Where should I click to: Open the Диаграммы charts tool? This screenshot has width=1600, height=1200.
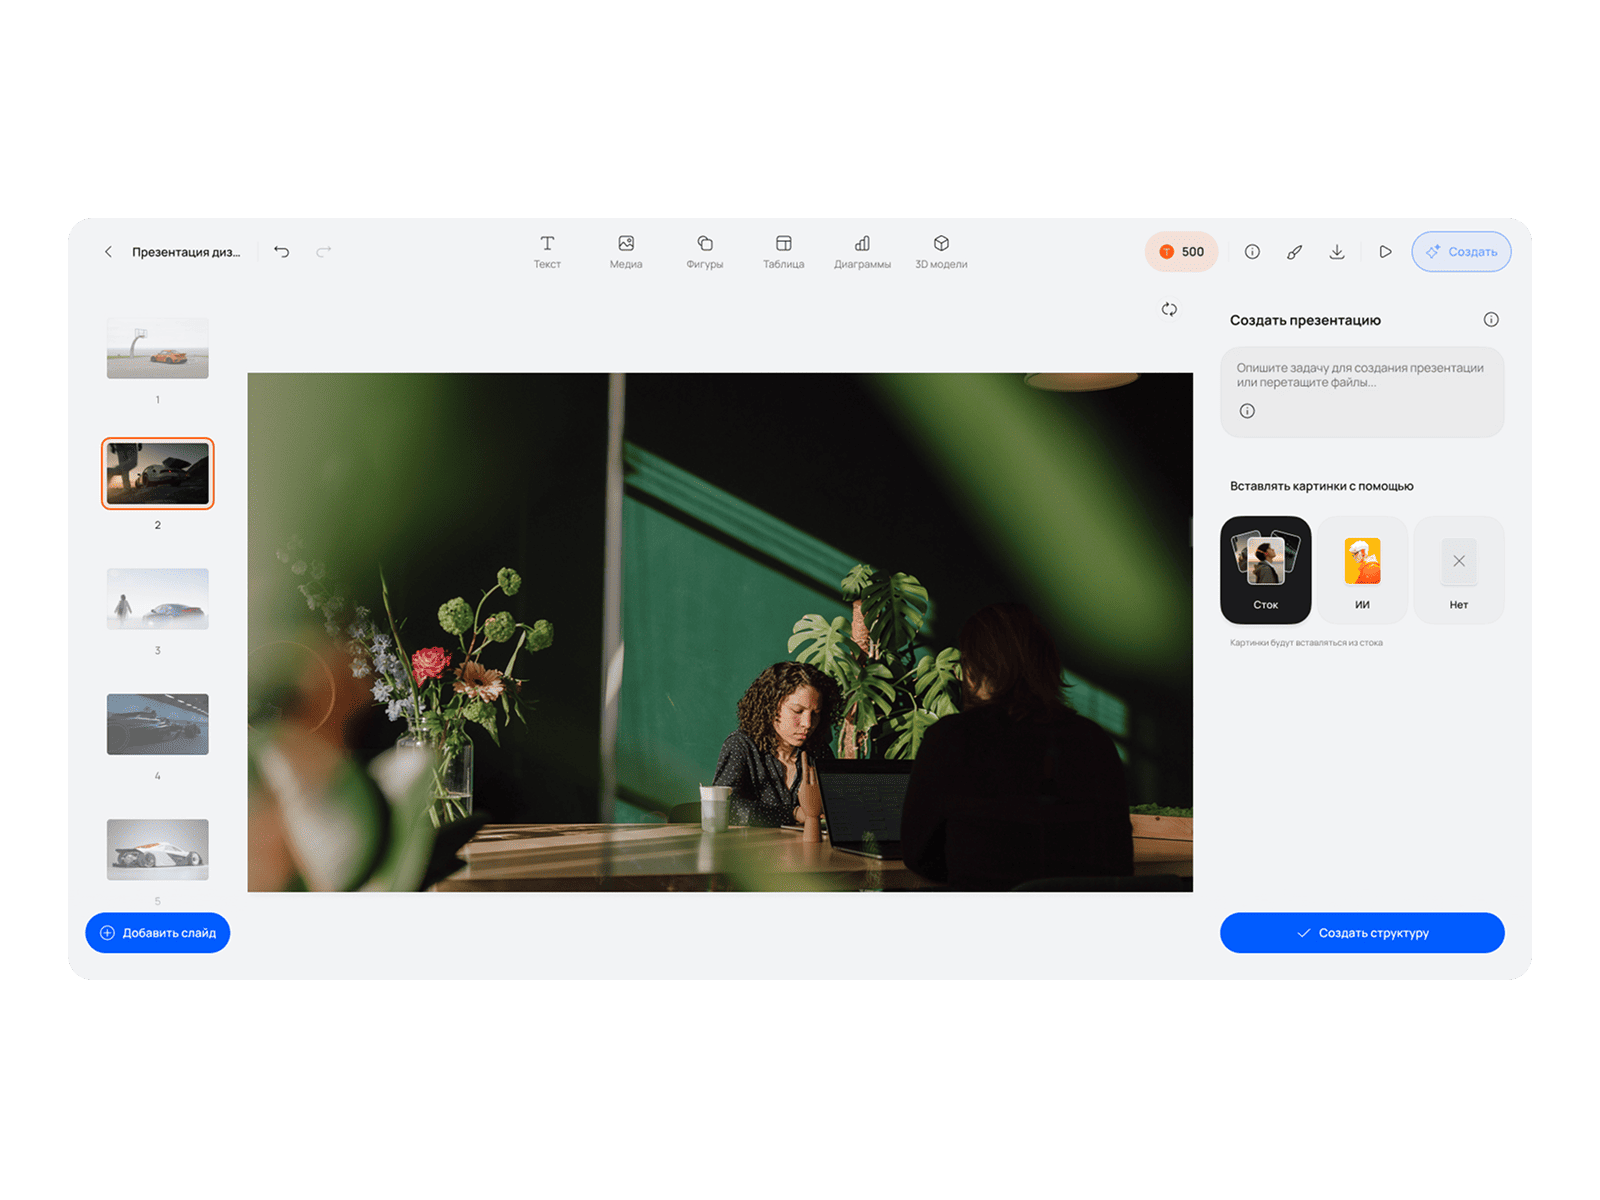[862, 251]
